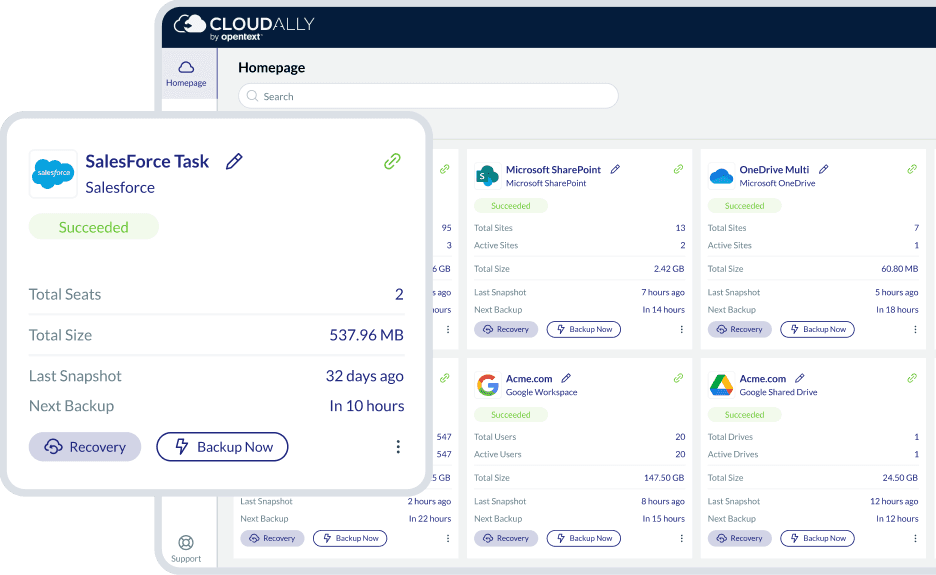The height and width of the screenshot is (575, 936).
Task: Open the three-dot menu on Microsoft SharePoint card
Action: click(x=681, y=329)
